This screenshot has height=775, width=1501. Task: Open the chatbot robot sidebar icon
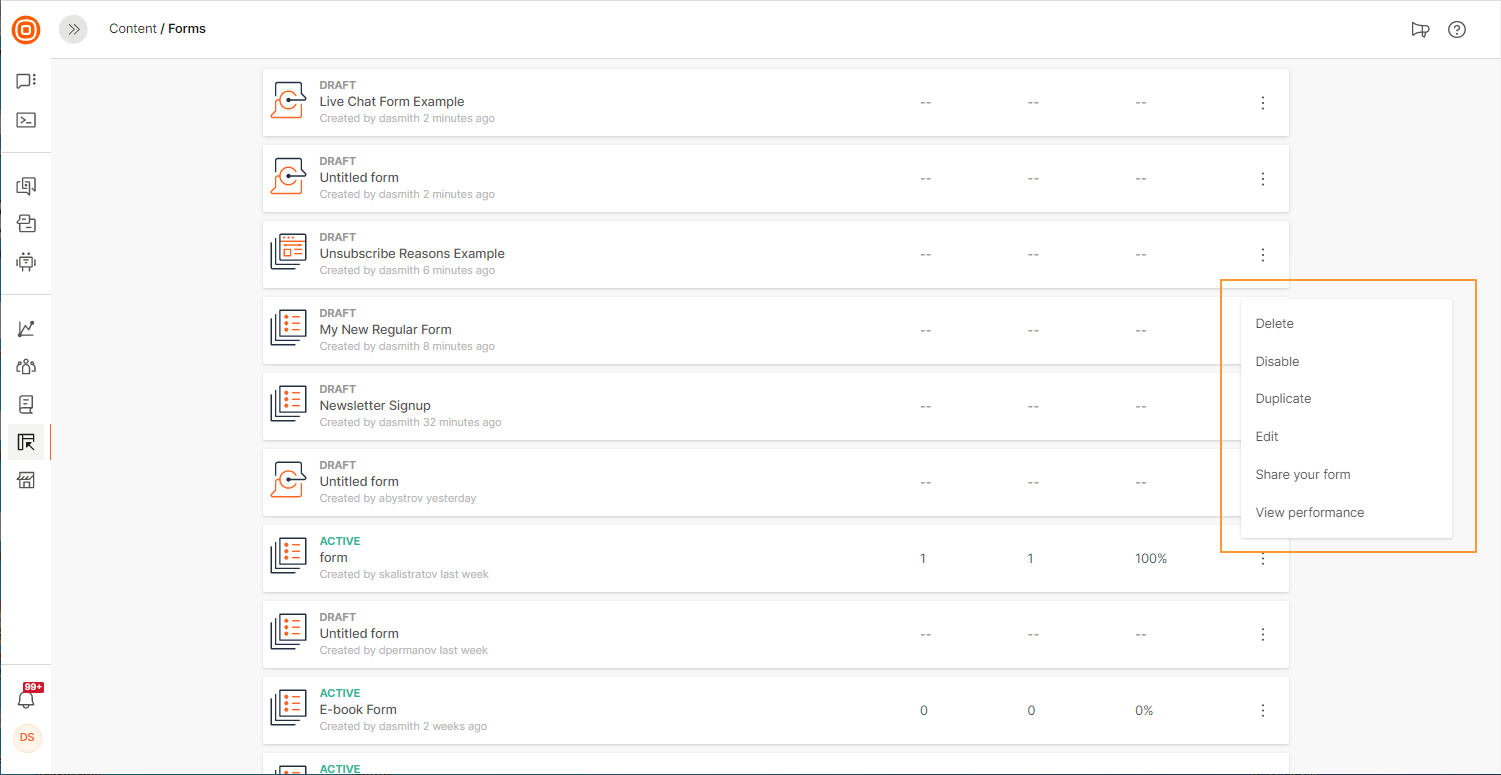point(26,262)
